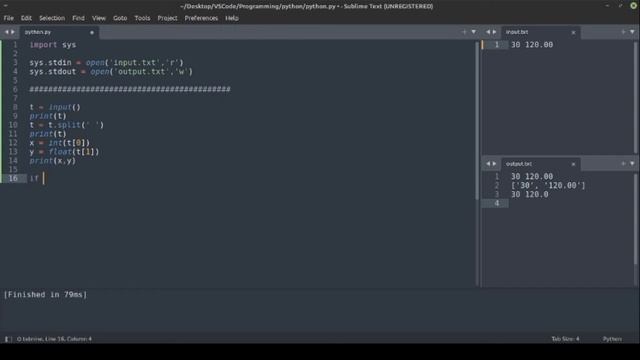Click the t.split line
Screen dimensions: 640x360
pyautogui.click(x=67, y=125)
